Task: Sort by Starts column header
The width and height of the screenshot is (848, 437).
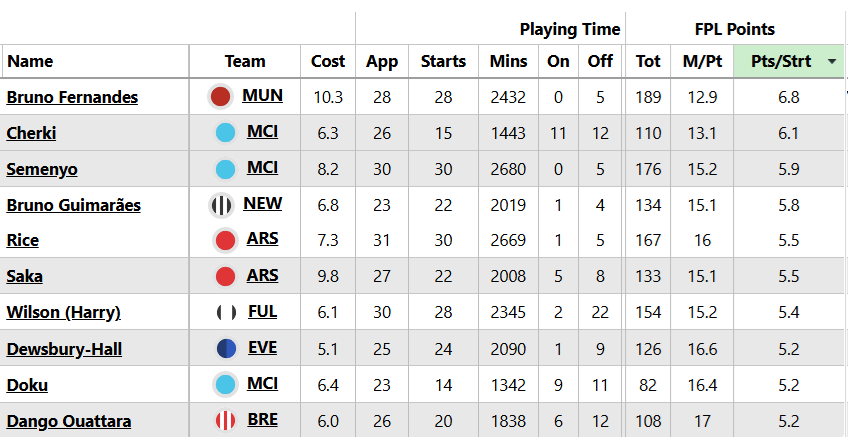Action: 443,61
